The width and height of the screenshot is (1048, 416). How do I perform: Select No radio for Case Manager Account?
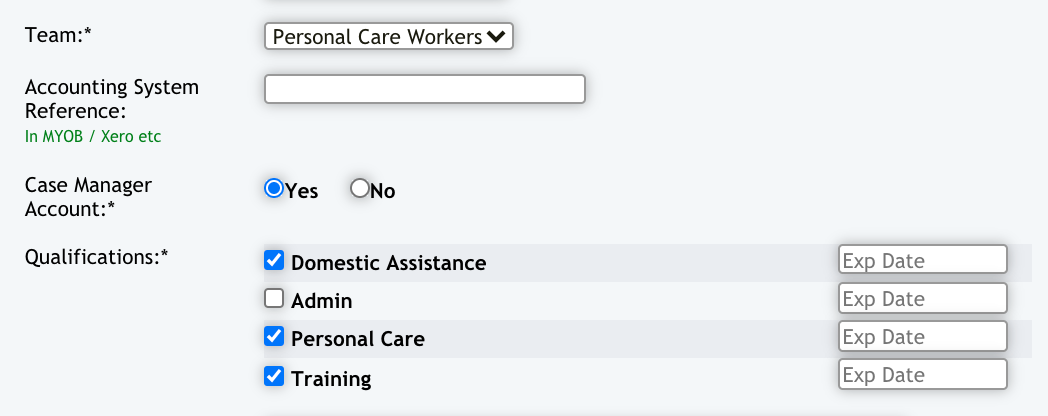pyautogui.click(x=359, y=189)
